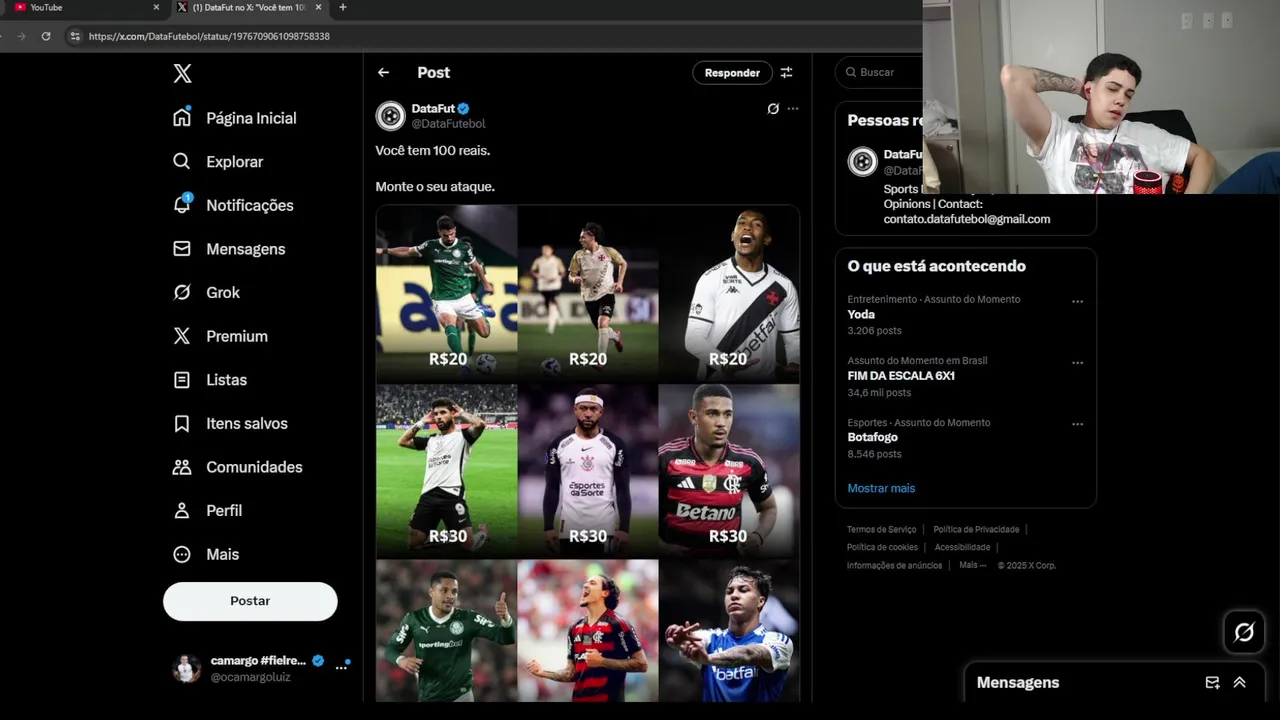
Task: Open the Botafogo trending topic
Action: tap(872, 437)
